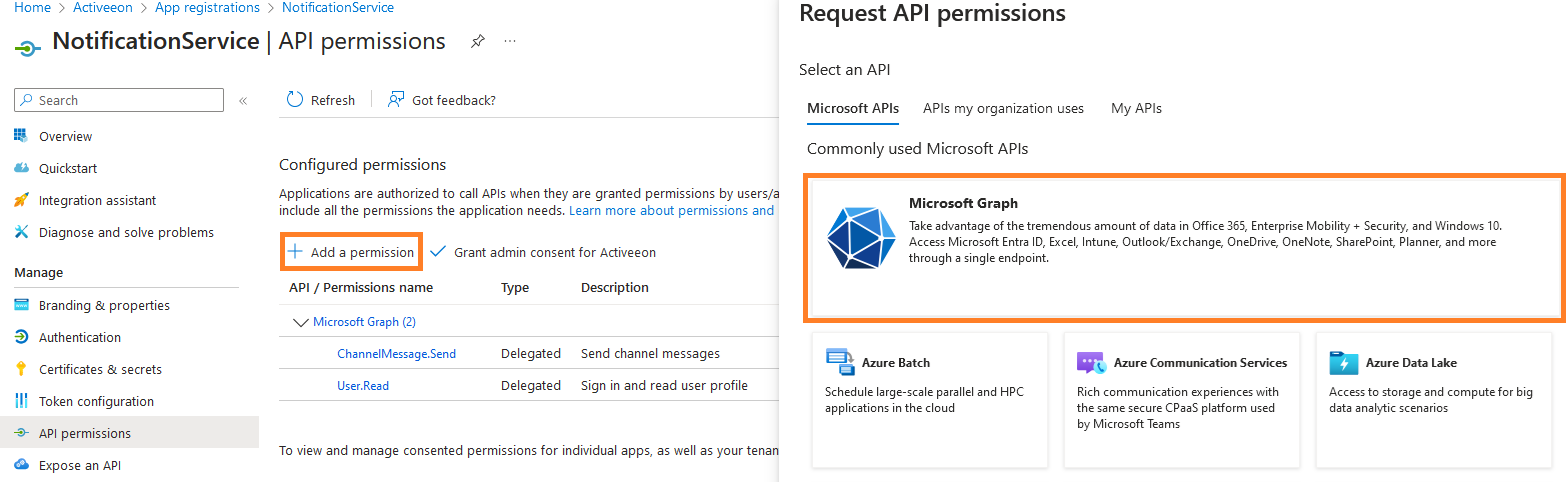
Task: Click Grant admin consent for Activeeon
Action: tap(543, 252)
